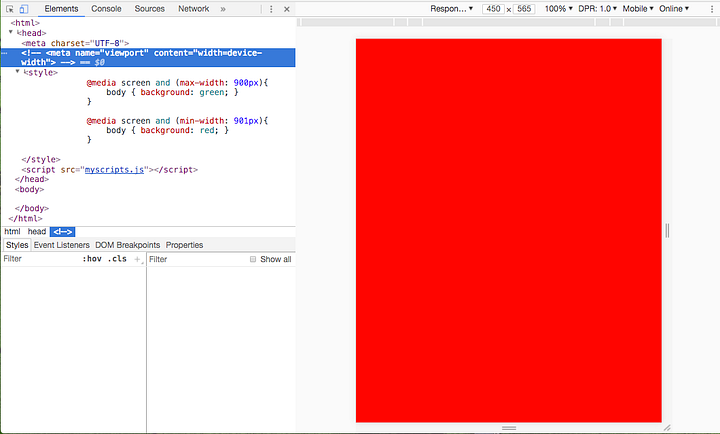Select the closing </html> tag
This screenshot has height=434, width=720.
point(25,219)
